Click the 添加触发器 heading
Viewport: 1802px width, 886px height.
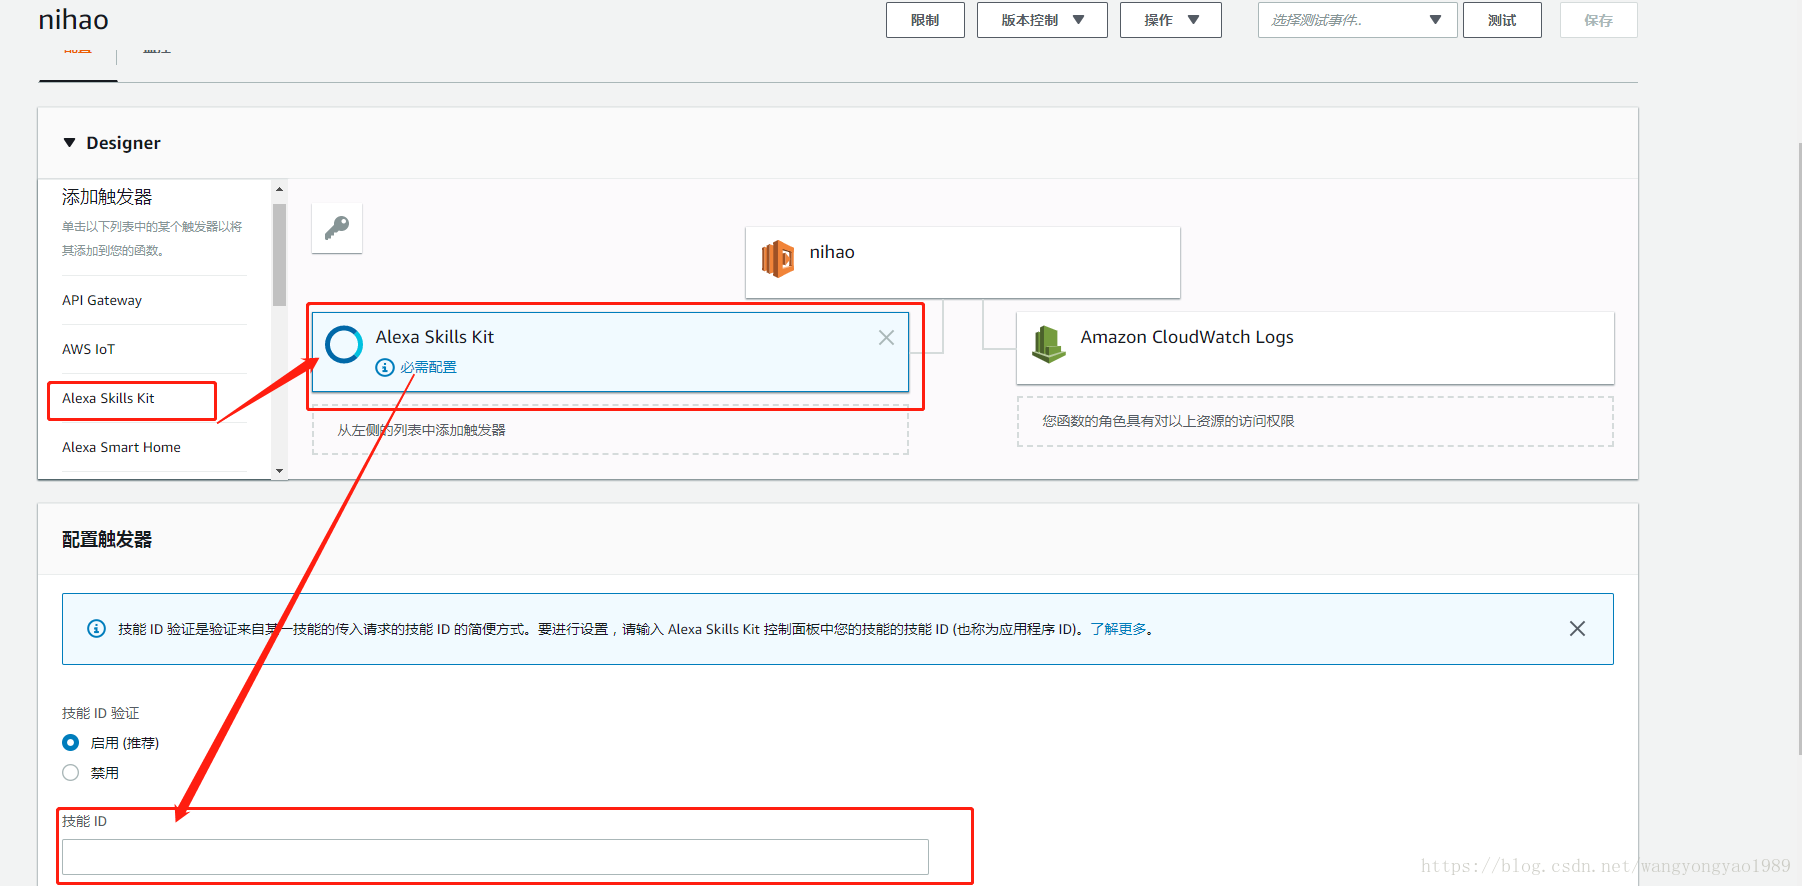point(107,197)
